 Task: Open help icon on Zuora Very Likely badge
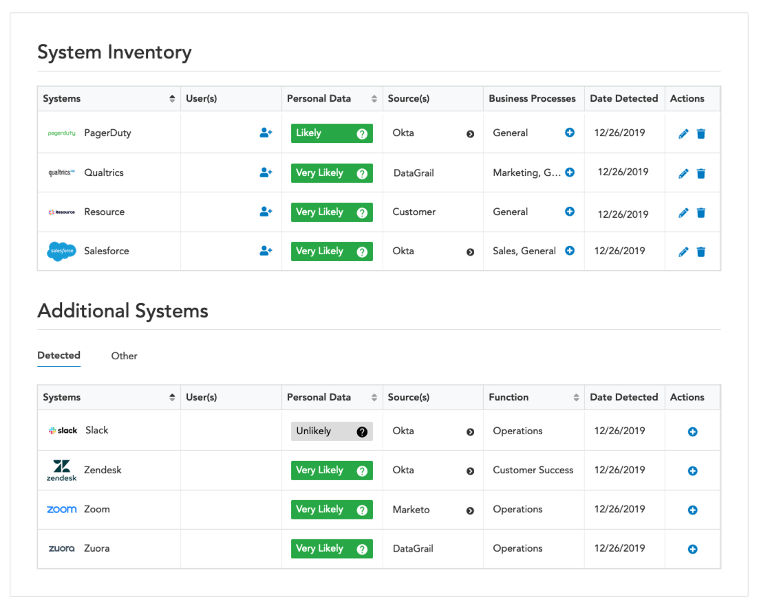pos(362,550)
